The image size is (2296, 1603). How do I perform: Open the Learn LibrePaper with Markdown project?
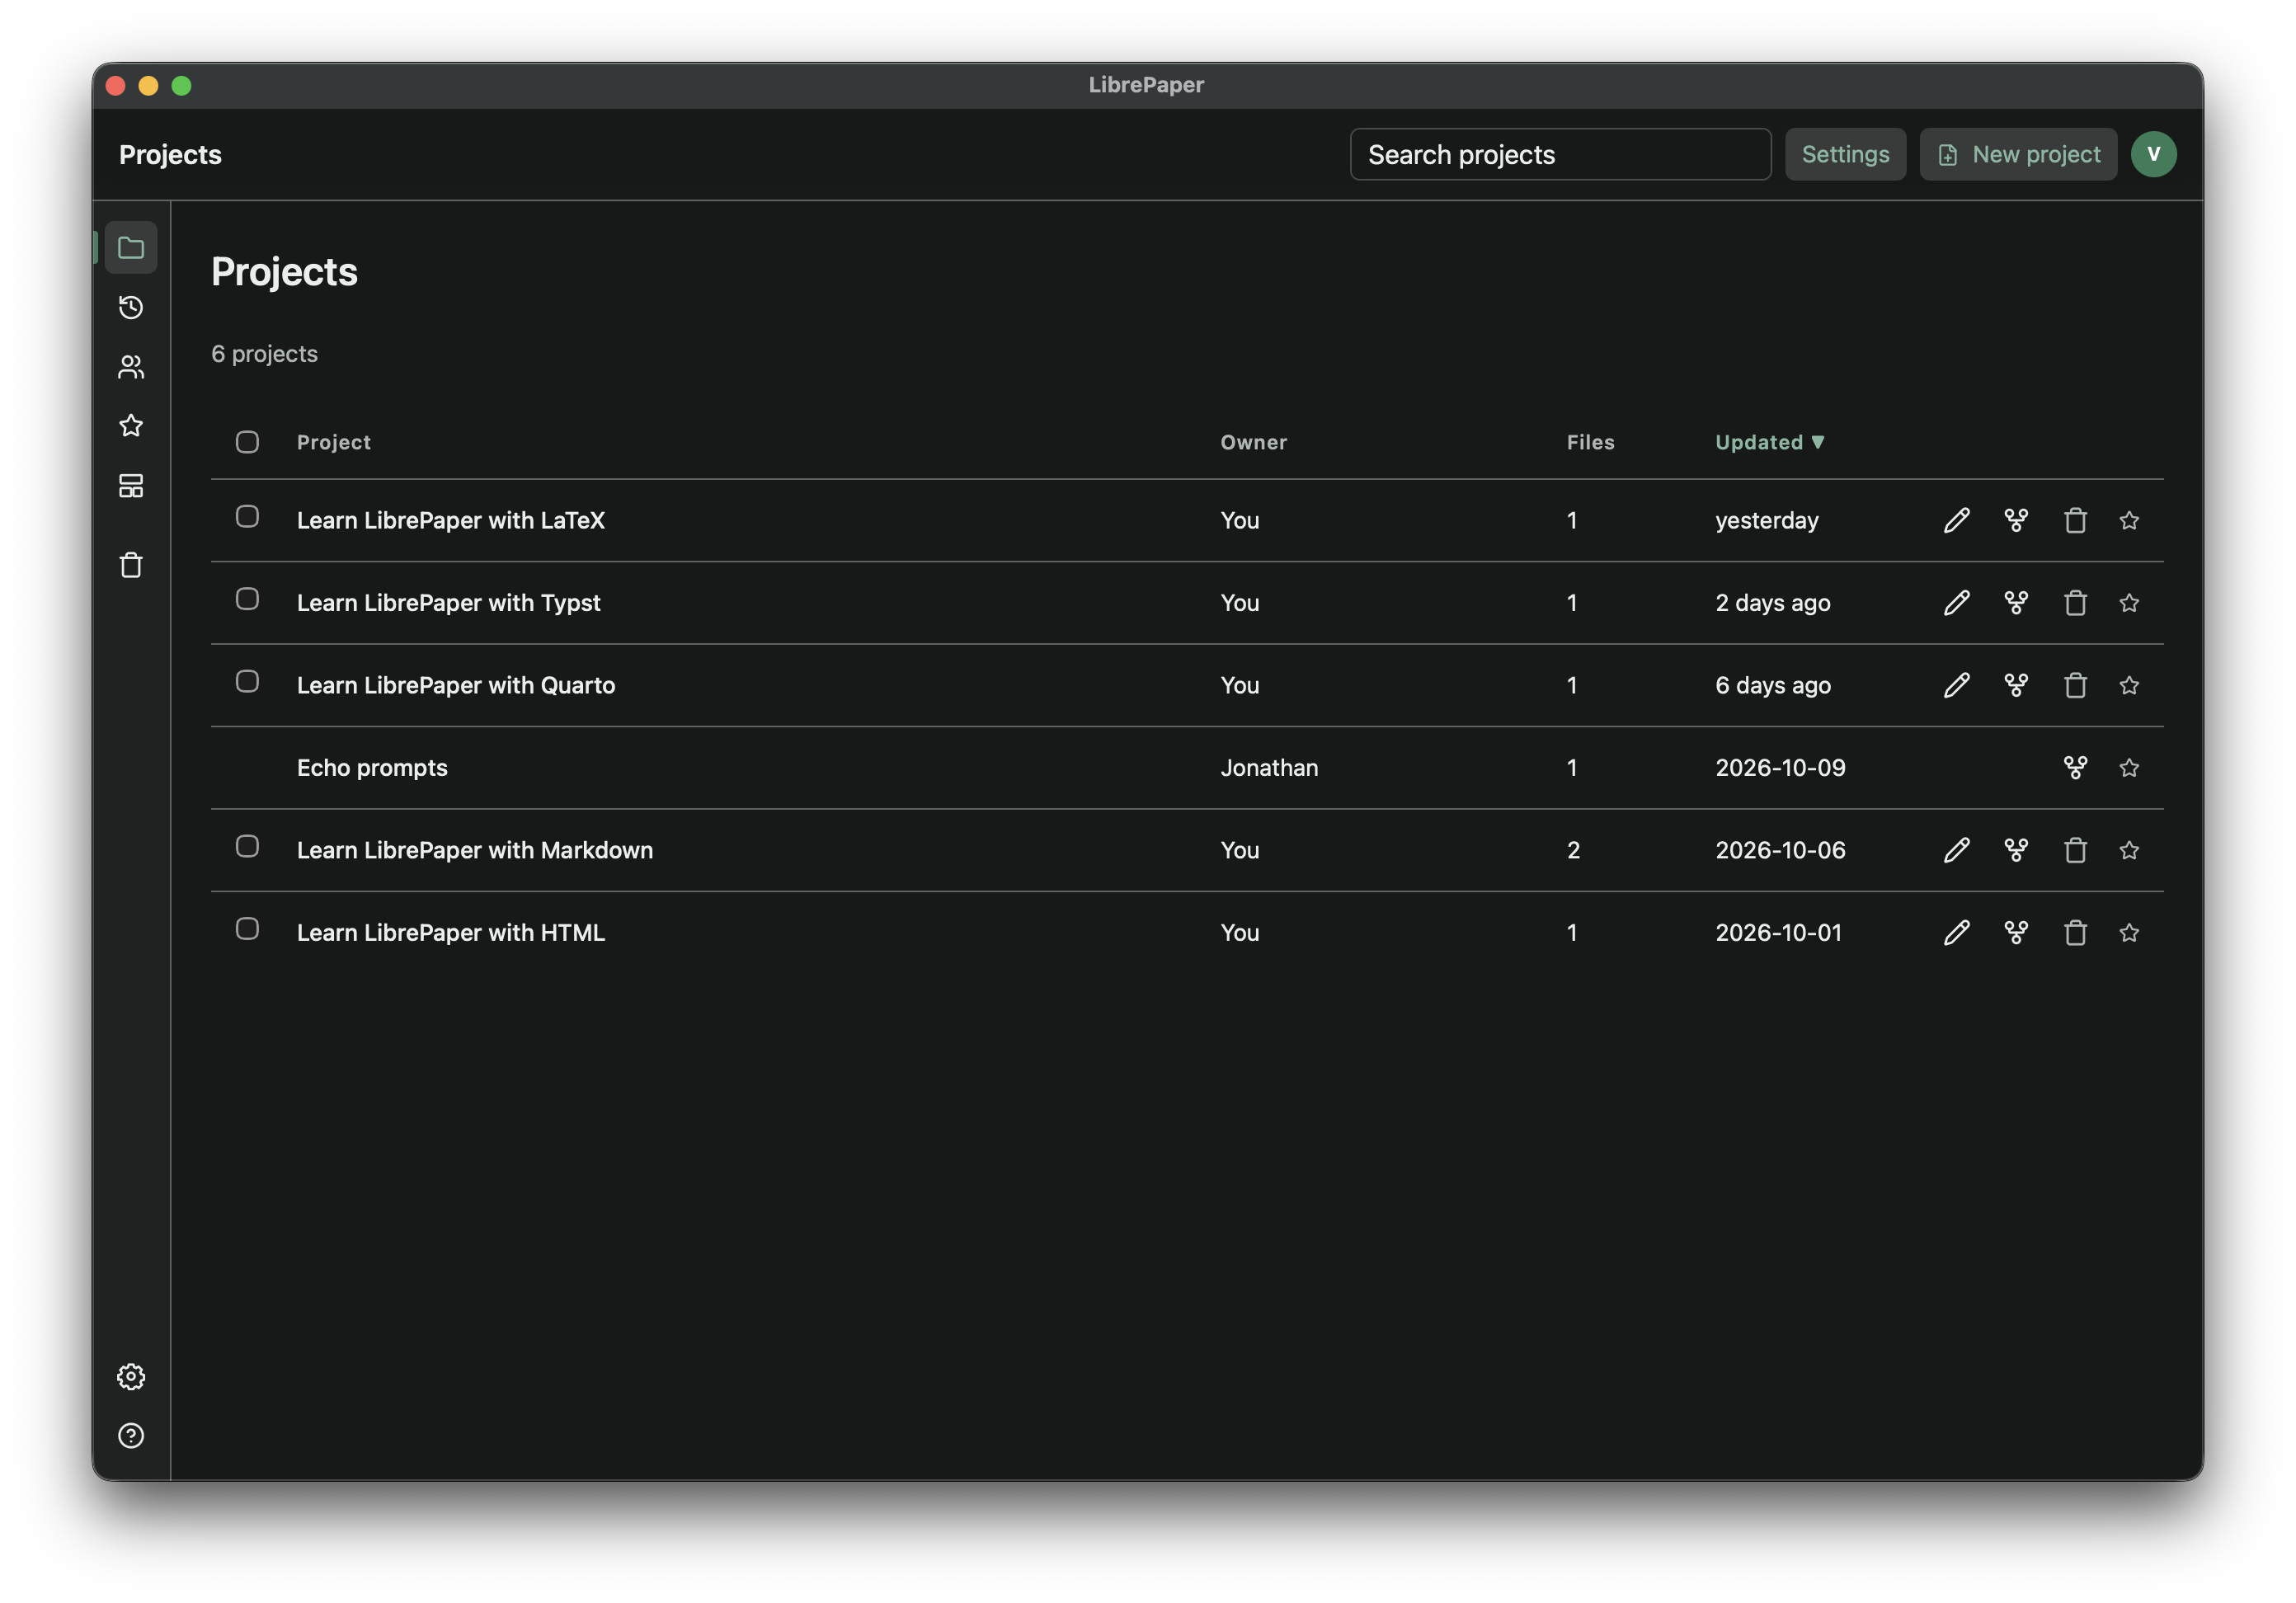474,850
